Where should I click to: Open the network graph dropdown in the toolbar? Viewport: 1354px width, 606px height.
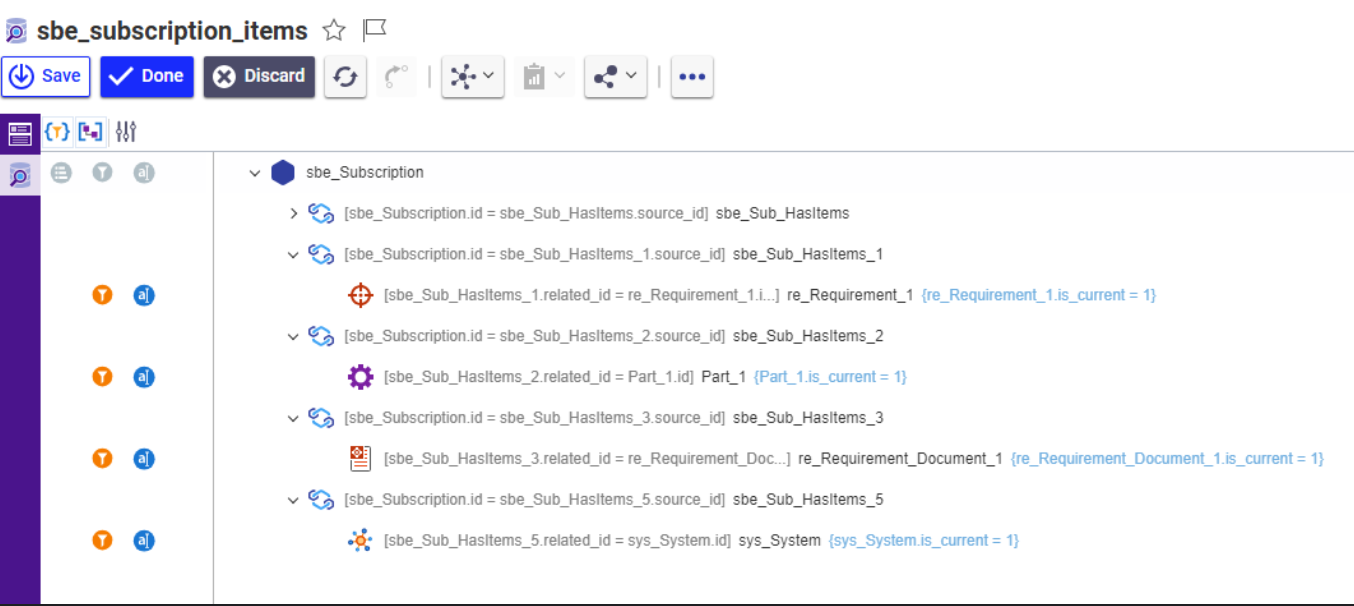coord(472,77)
